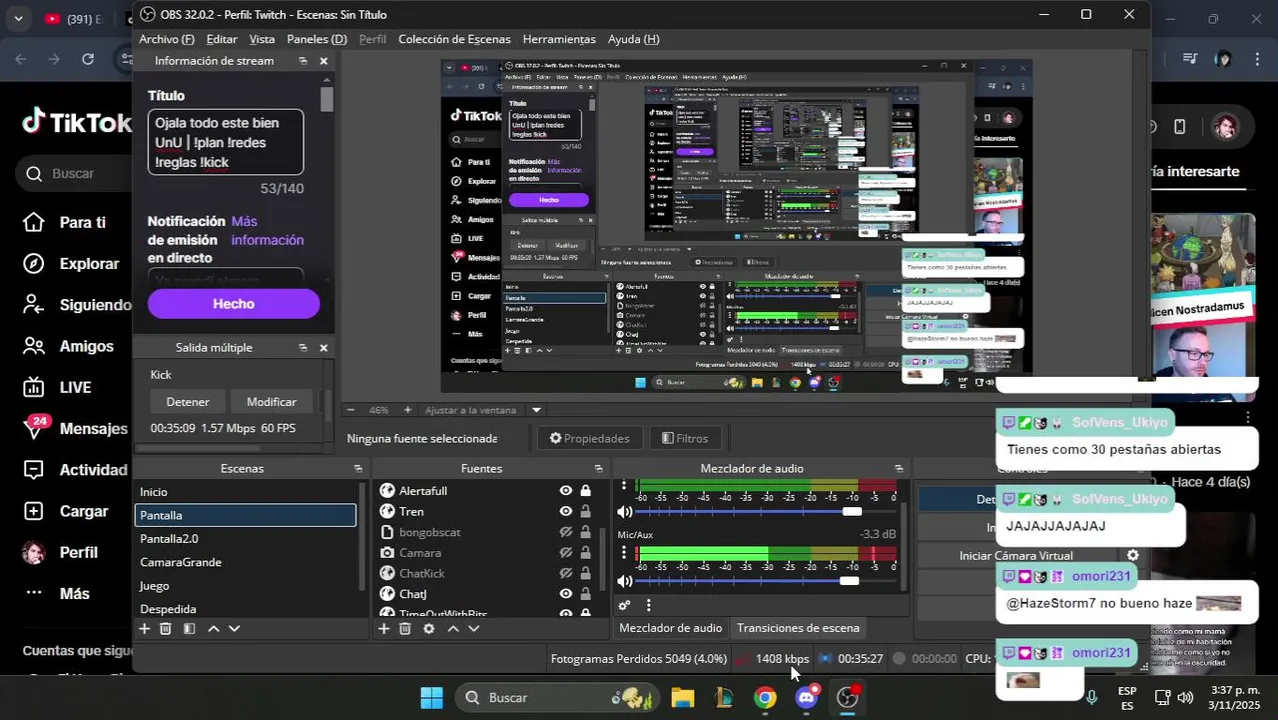Open the preview scaling dropdown arrow
This screenshot has height=720, width=1278.
tap(536, 410)
